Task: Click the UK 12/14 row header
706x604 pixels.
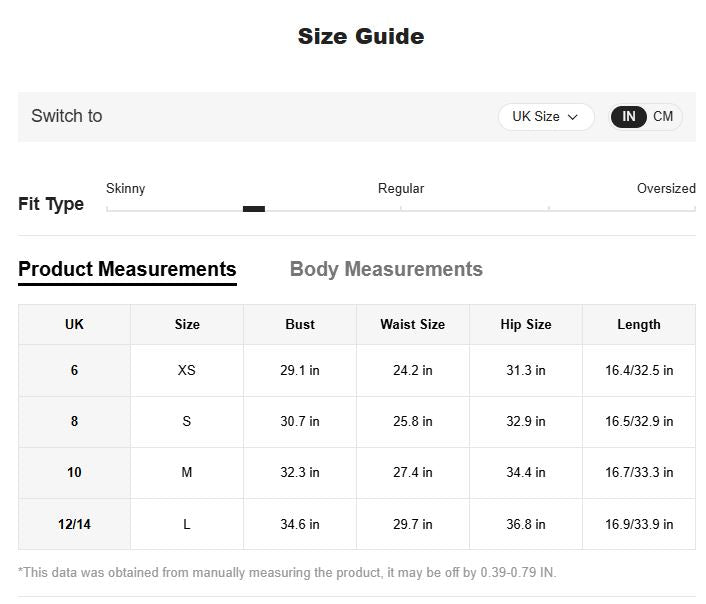Action: [x=74, y=524]
